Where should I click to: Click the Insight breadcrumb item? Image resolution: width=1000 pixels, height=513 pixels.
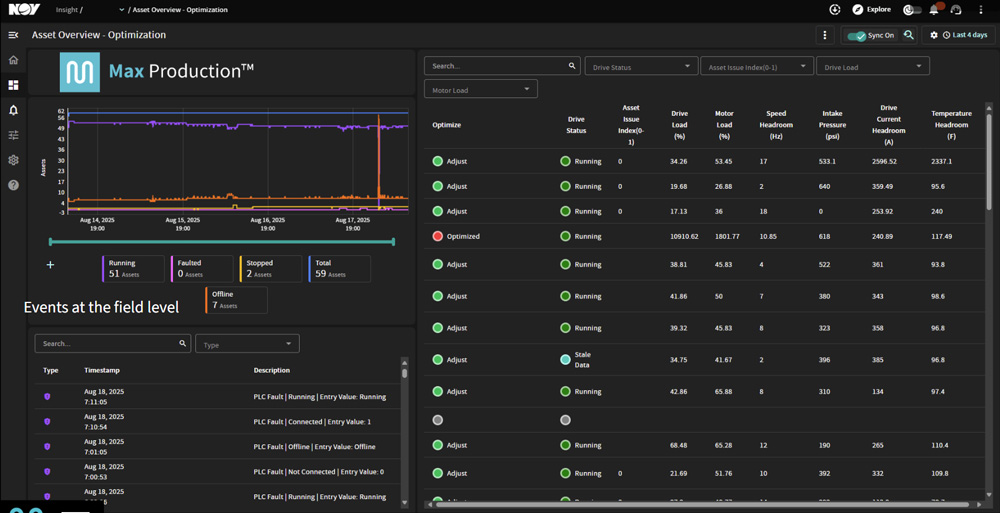pos(66,10)
